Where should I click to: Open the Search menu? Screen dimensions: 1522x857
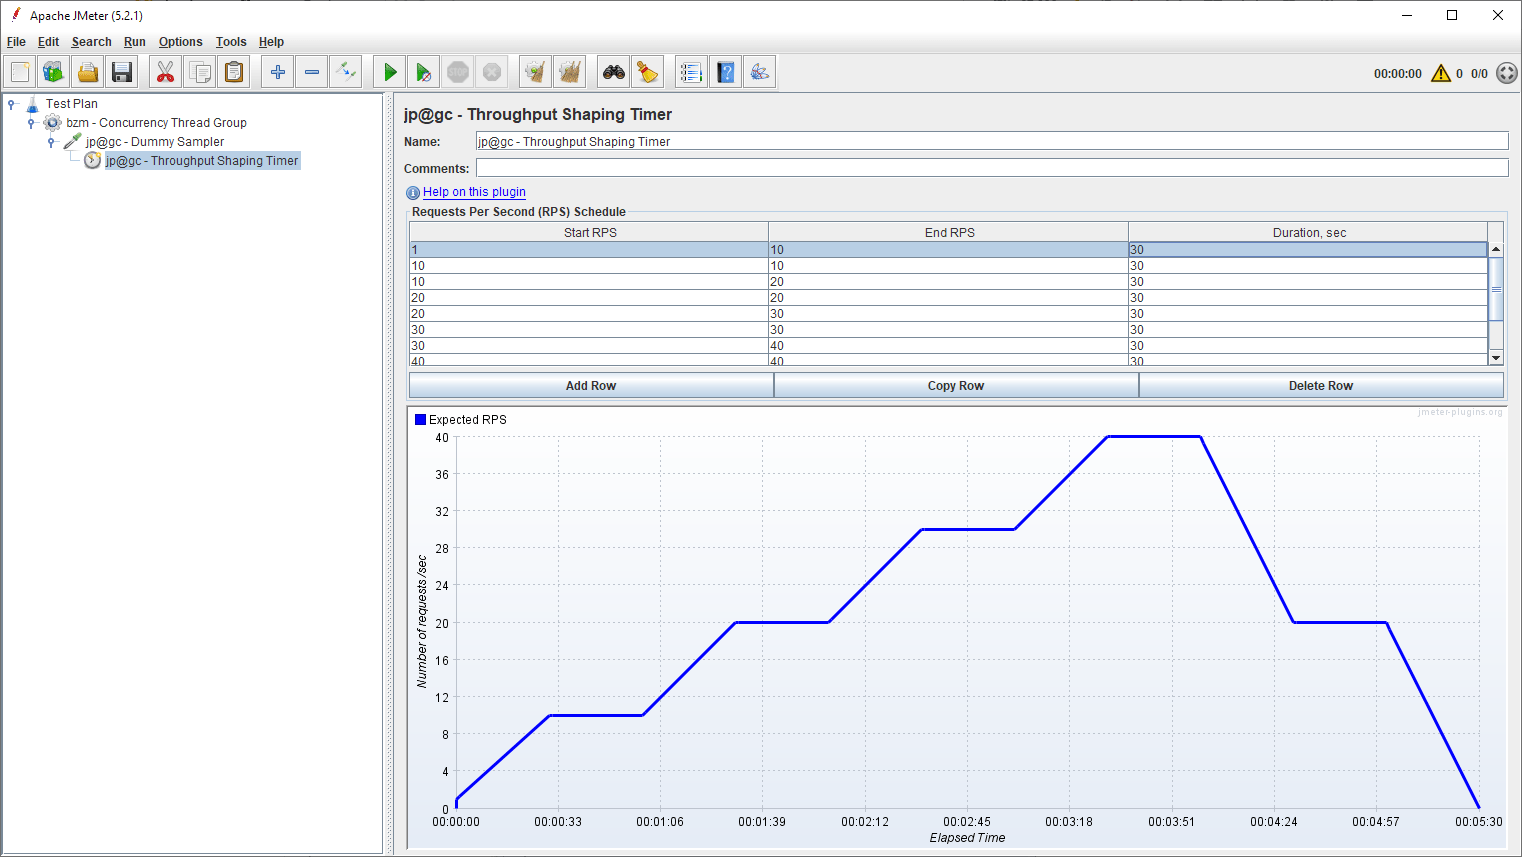coord(91,42)
